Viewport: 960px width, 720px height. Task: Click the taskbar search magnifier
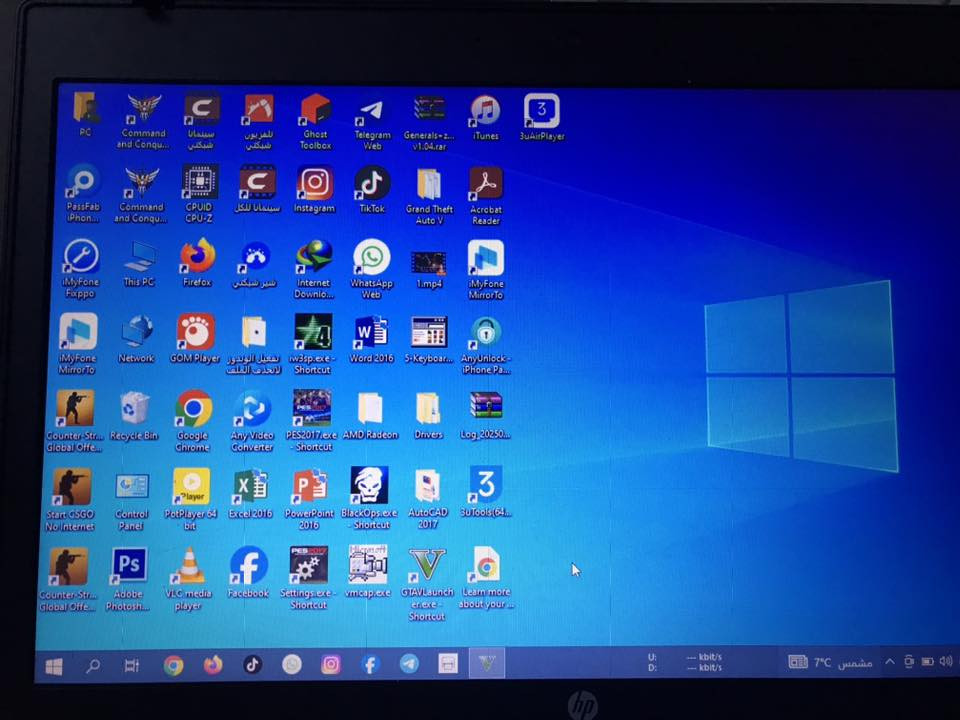pyautogui.click(x=93, y=665)
